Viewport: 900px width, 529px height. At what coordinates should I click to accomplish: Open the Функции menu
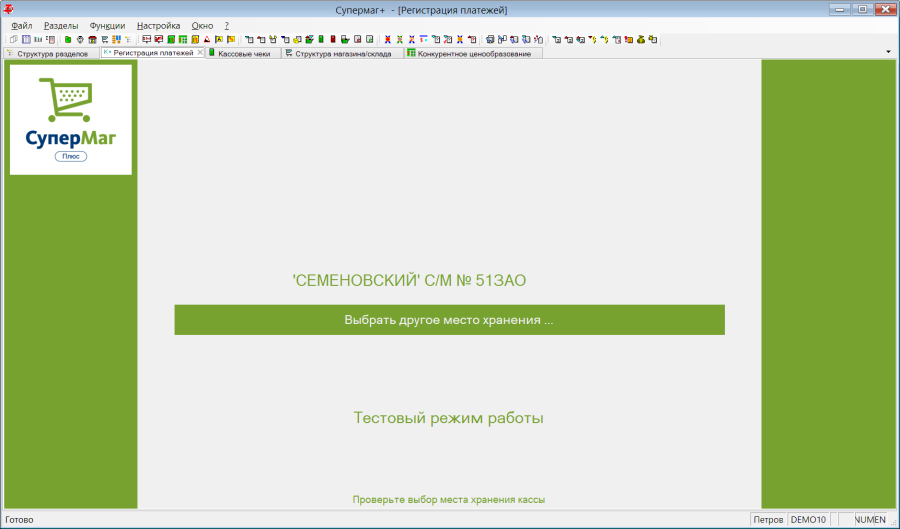click(107, 26)
